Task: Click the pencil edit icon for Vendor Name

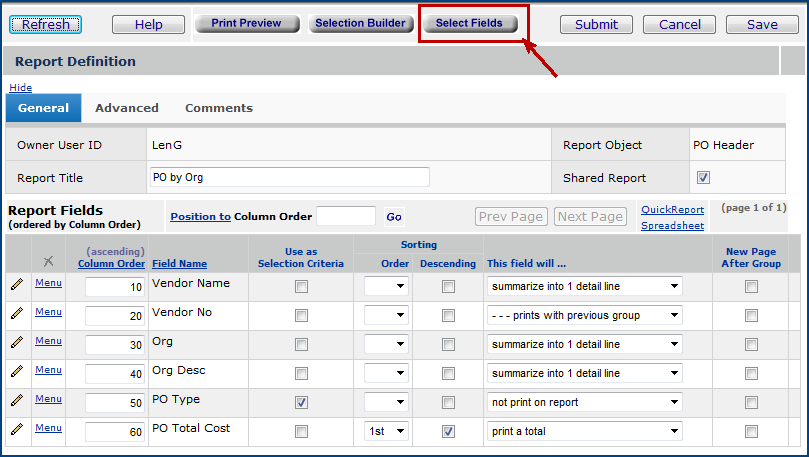Action: pyautogui.click(x=16, y=285)
